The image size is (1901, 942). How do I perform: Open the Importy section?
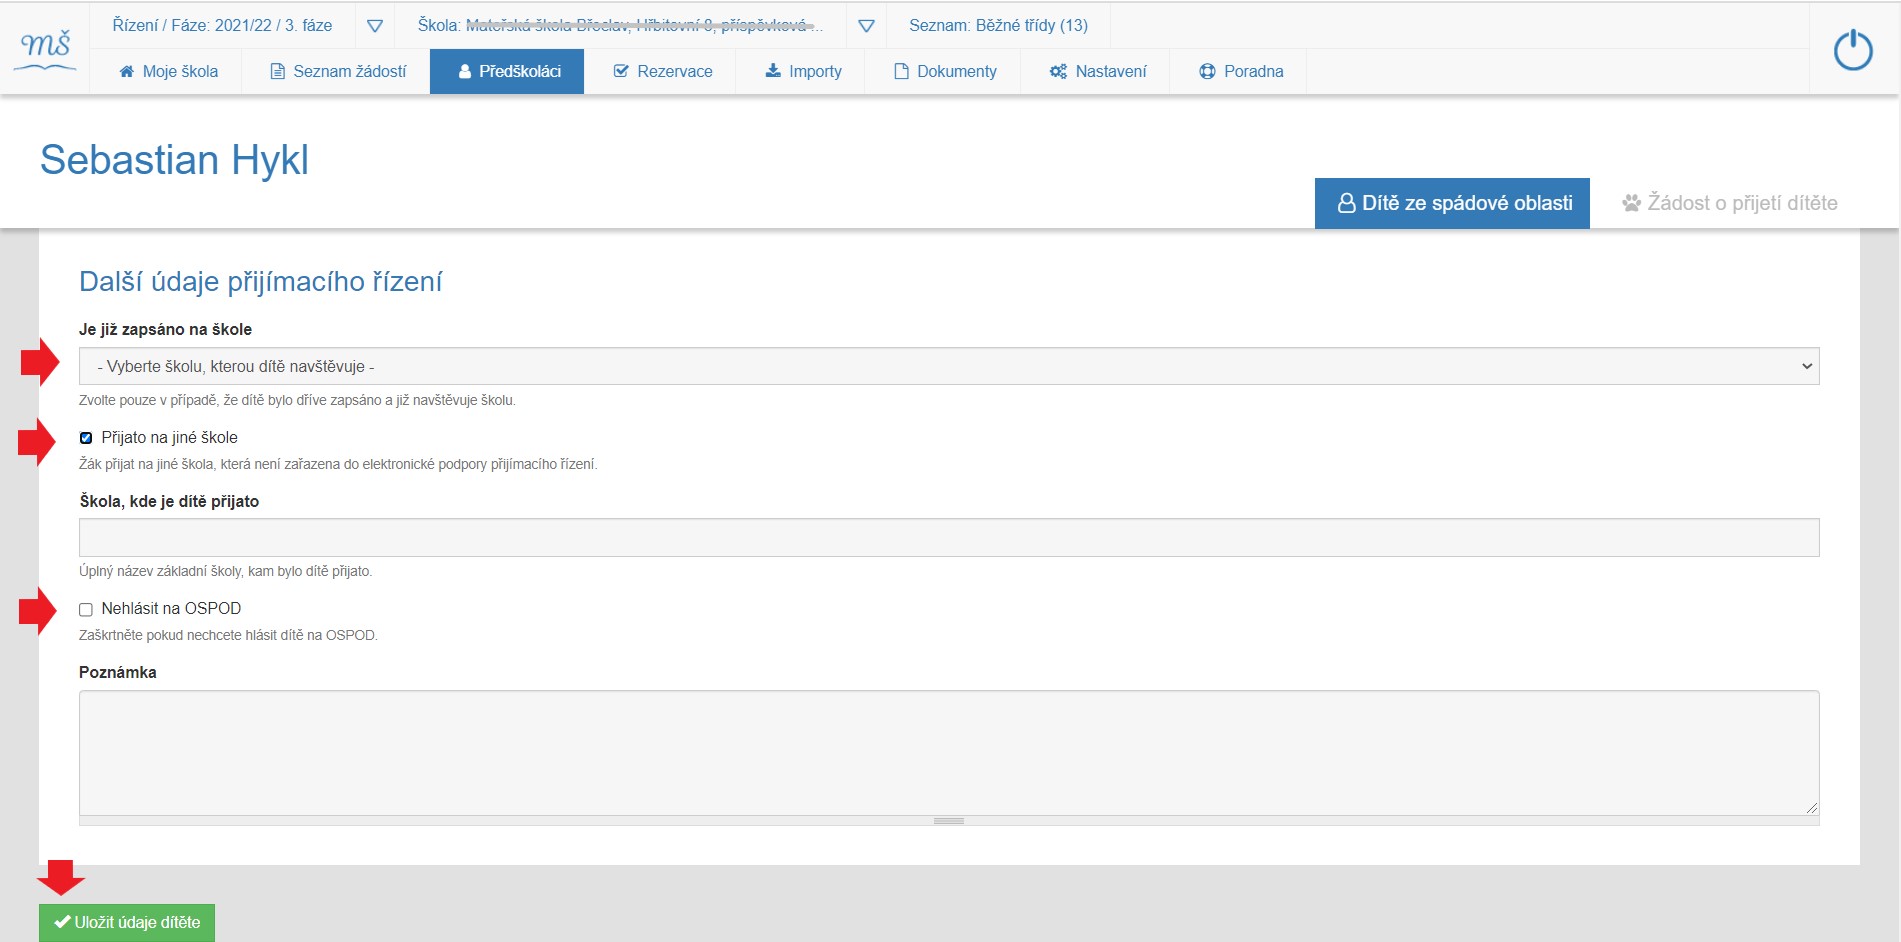[801, 71]
